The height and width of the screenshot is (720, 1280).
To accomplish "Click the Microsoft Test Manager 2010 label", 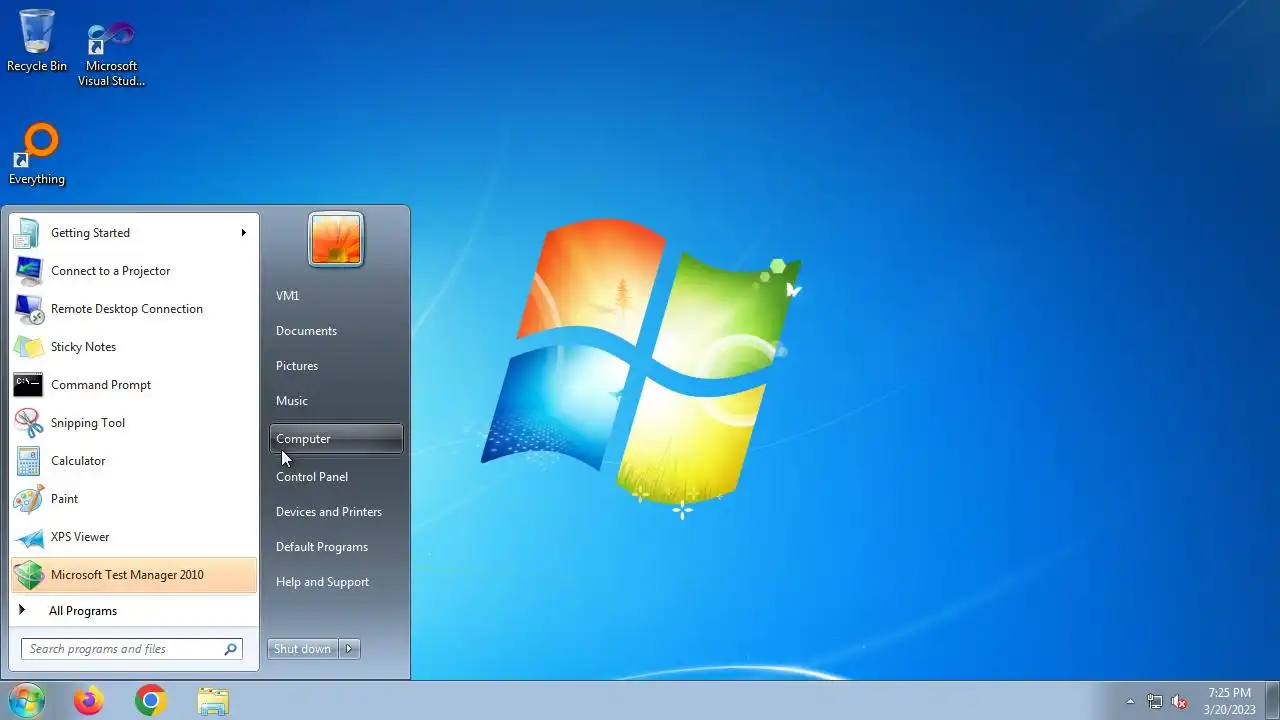I will click(x=127, y=575).
